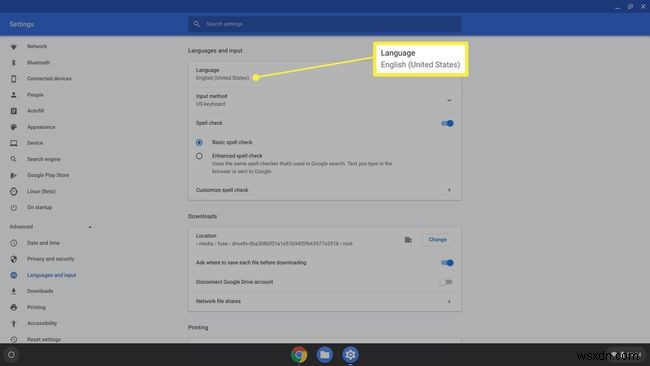Screen dimensions: 650x366
Task: Open Customize spell check arrow
Action: pos(449,190)
